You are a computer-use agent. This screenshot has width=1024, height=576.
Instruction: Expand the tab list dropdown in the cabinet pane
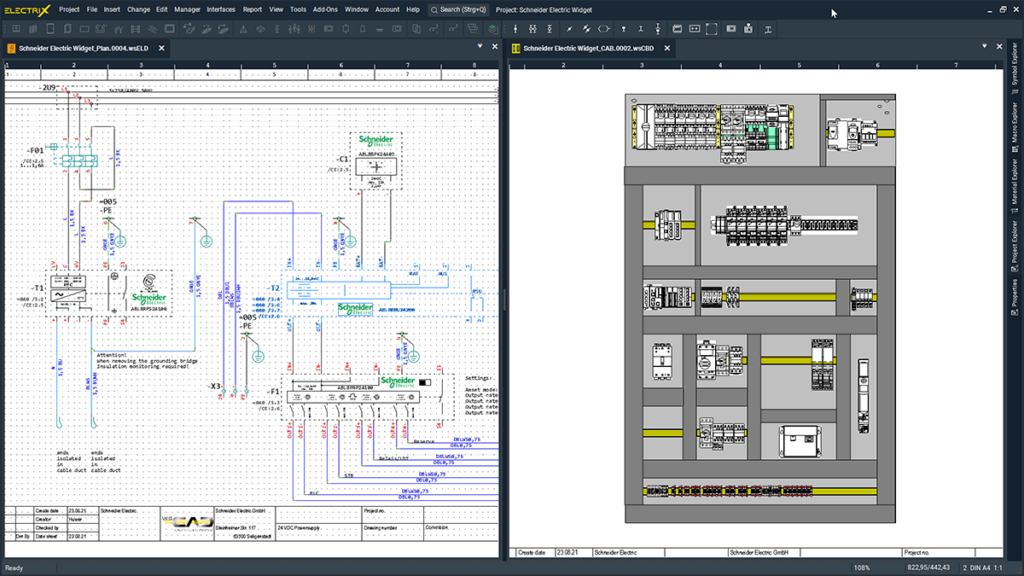tap(984, 46)
